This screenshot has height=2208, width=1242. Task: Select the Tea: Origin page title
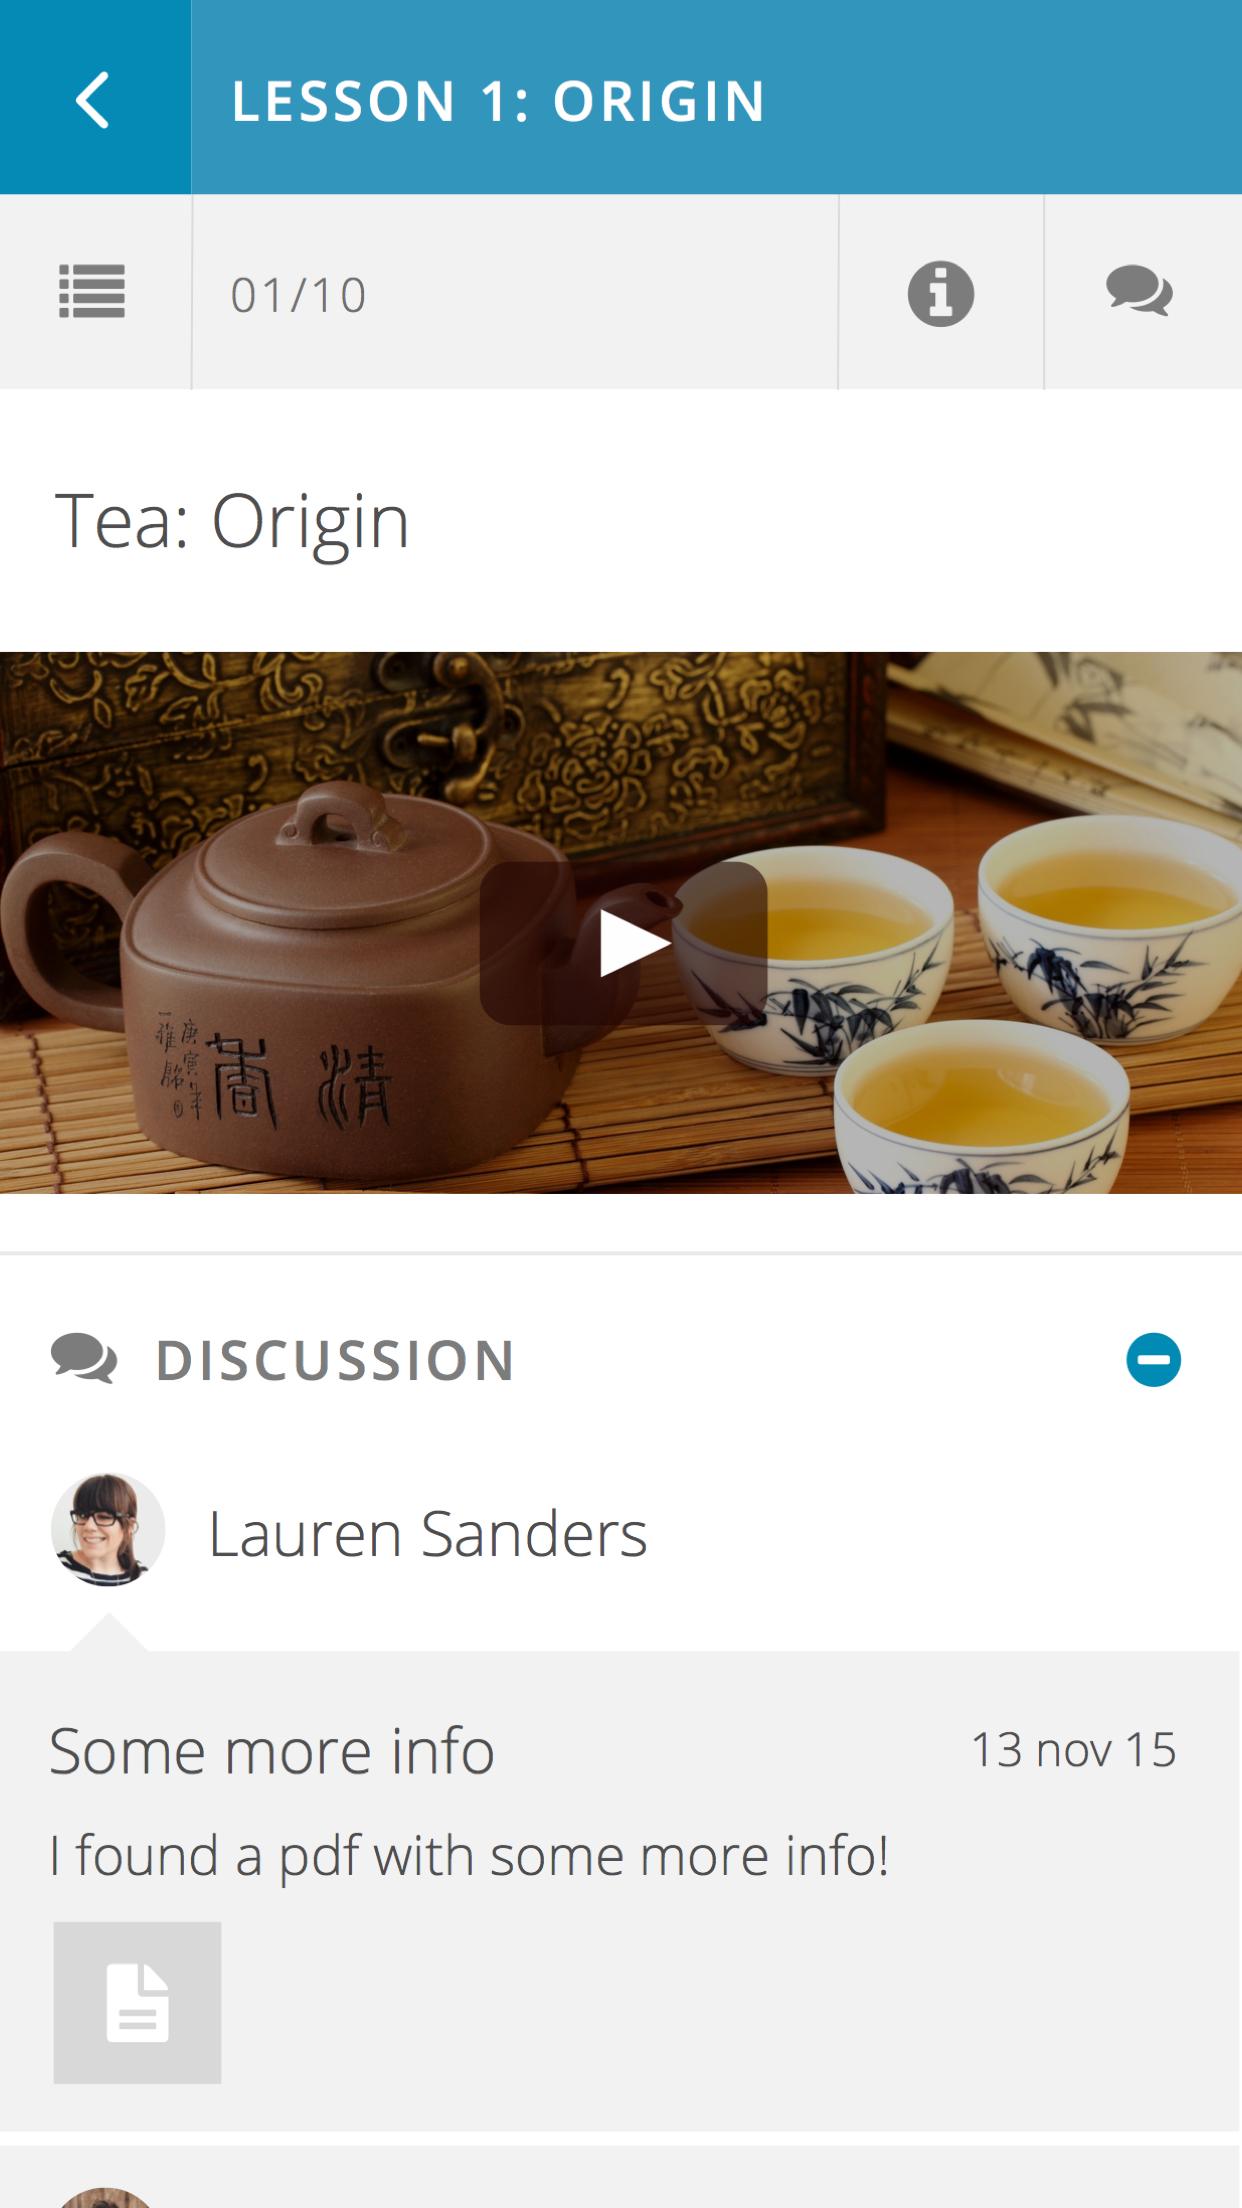coord(232,520)
